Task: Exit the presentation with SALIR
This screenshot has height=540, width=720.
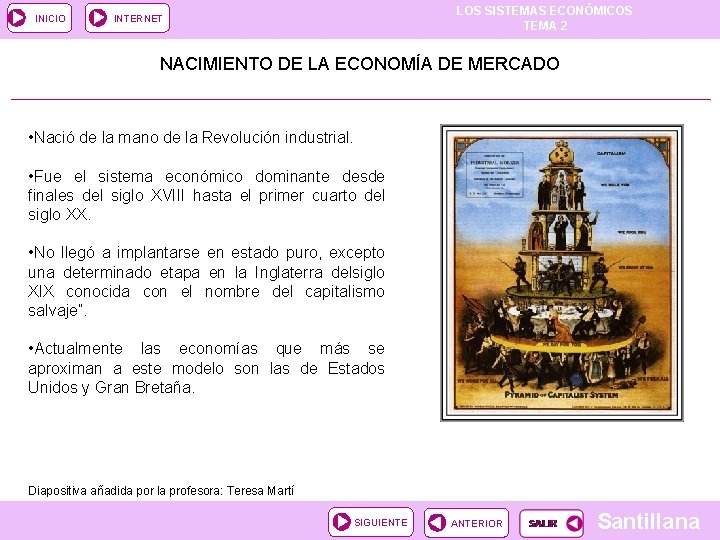Action: point(551,523)
